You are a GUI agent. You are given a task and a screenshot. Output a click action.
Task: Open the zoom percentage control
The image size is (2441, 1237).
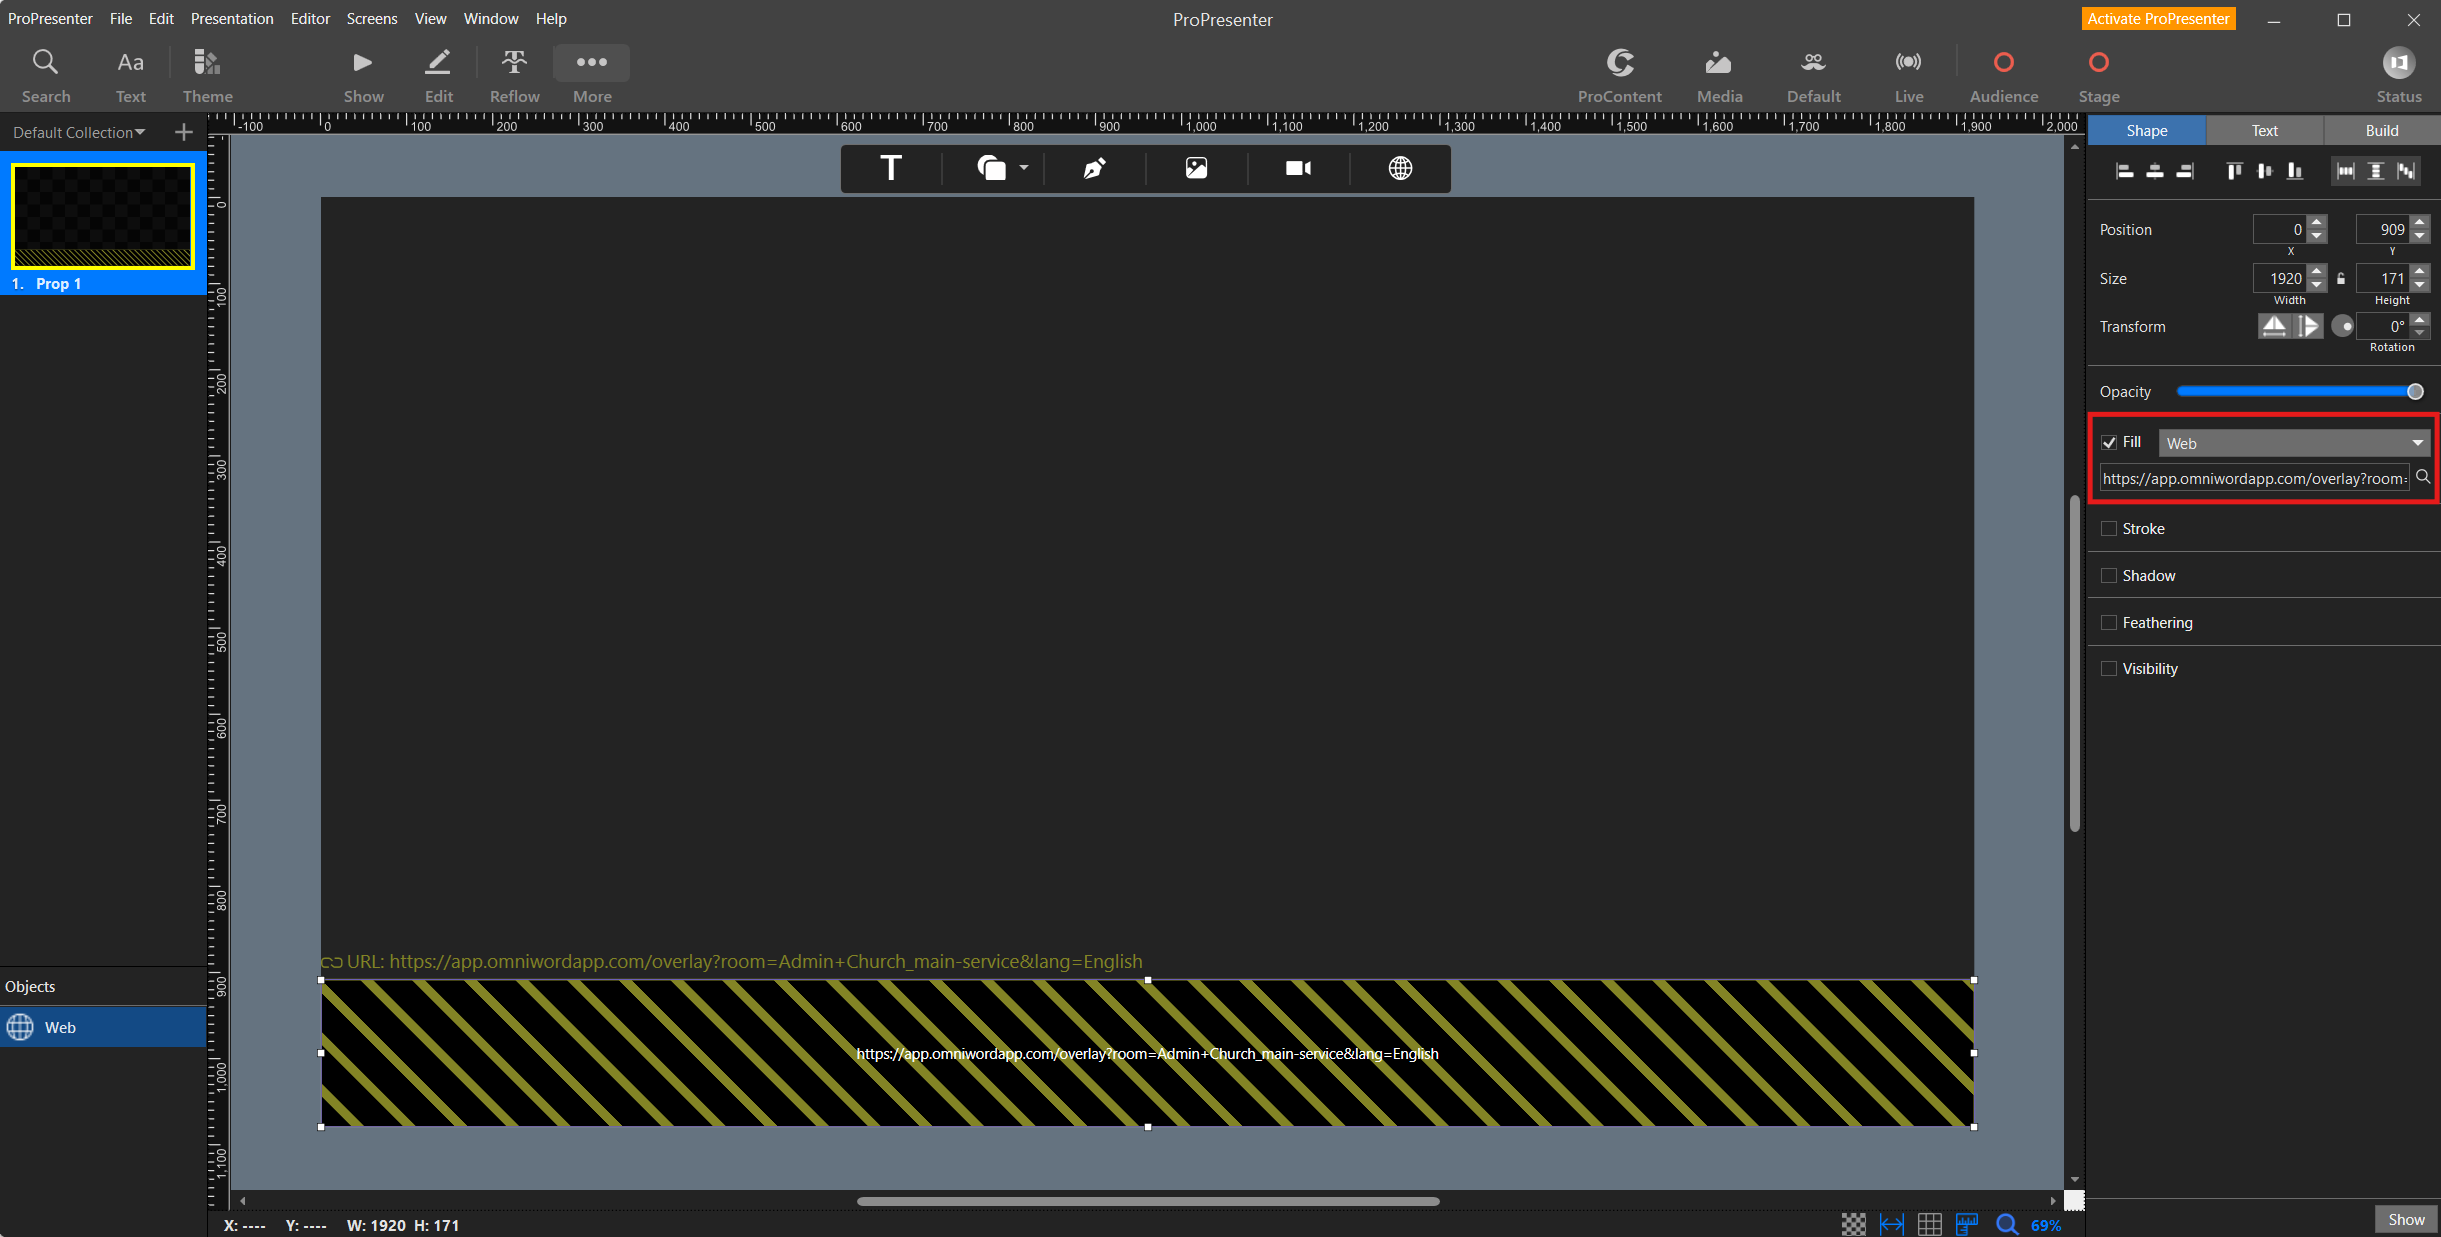click(x=2045, y=1225)
